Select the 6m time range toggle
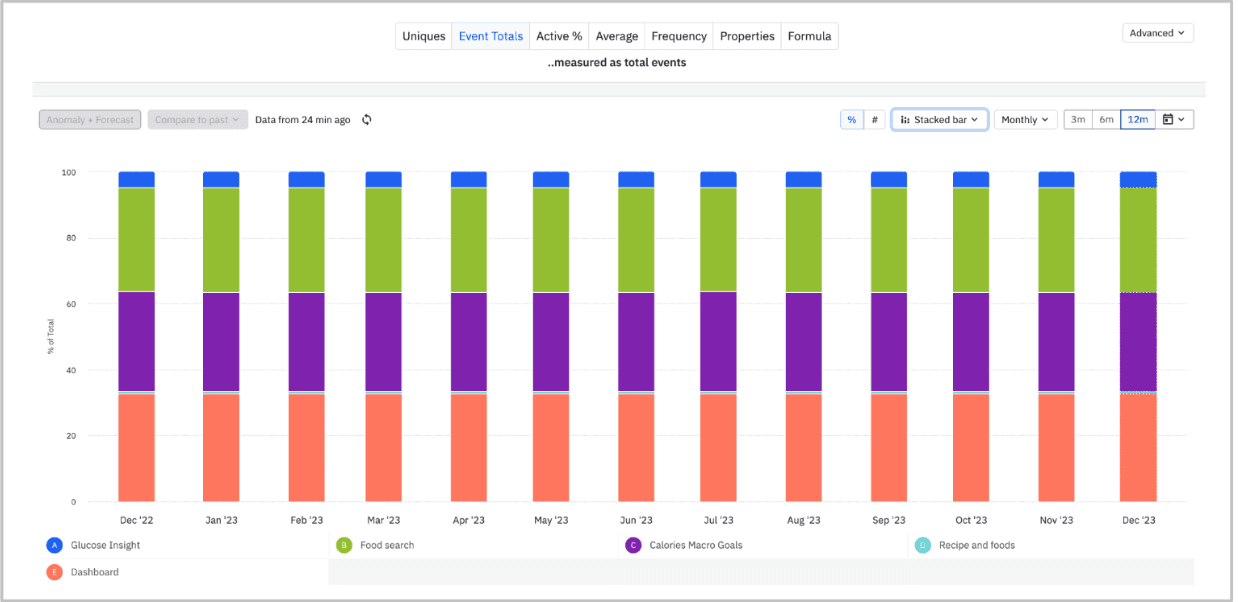This screenshot has height=602, width=1238. click(x=1107, y=119)
